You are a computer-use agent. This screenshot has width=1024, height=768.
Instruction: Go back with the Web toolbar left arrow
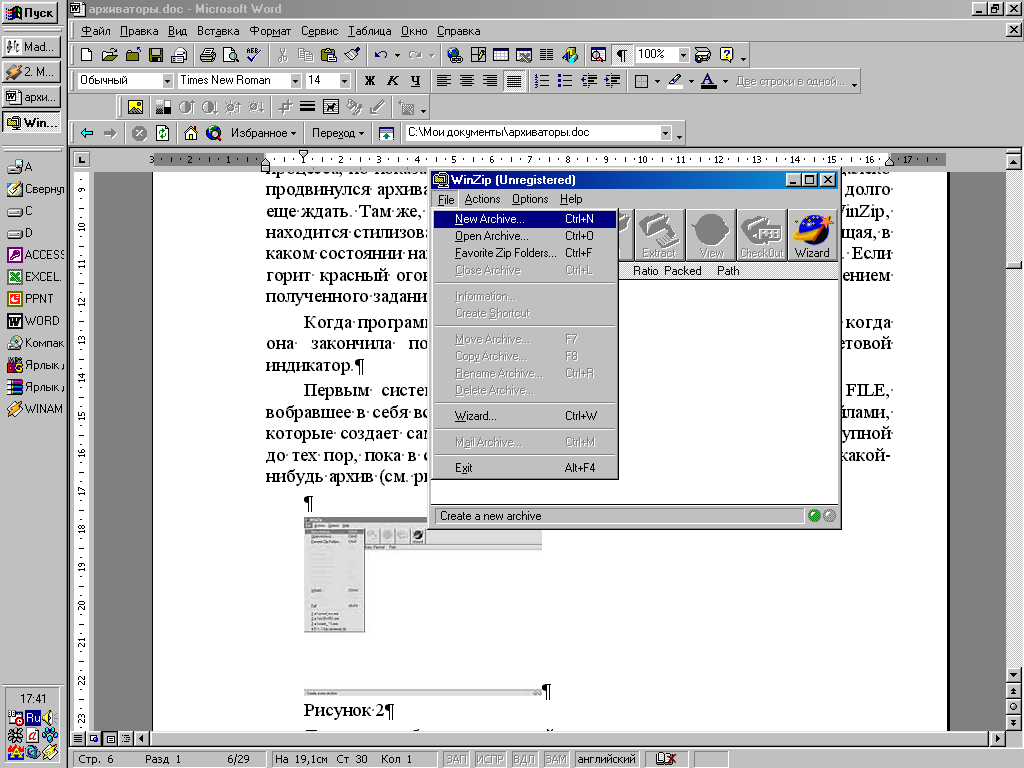tap(86, 133)
